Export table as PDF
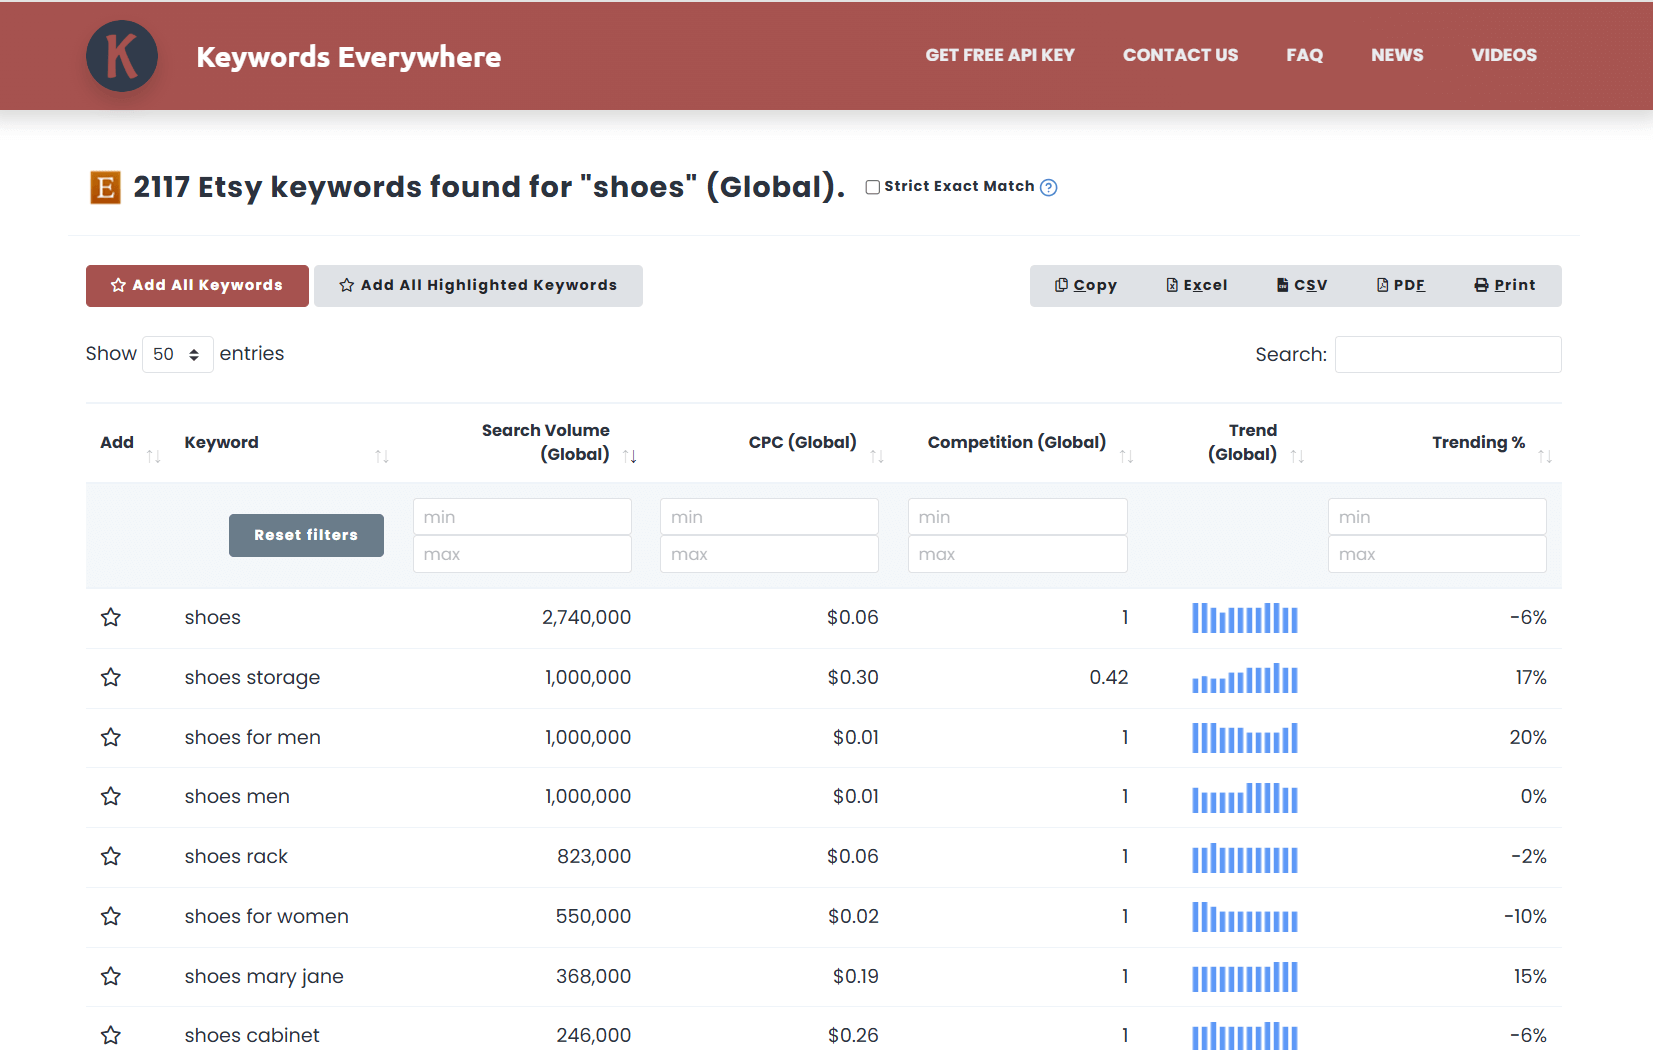The width and height of the screenshot is (1653, 1050). [1400, 285]
